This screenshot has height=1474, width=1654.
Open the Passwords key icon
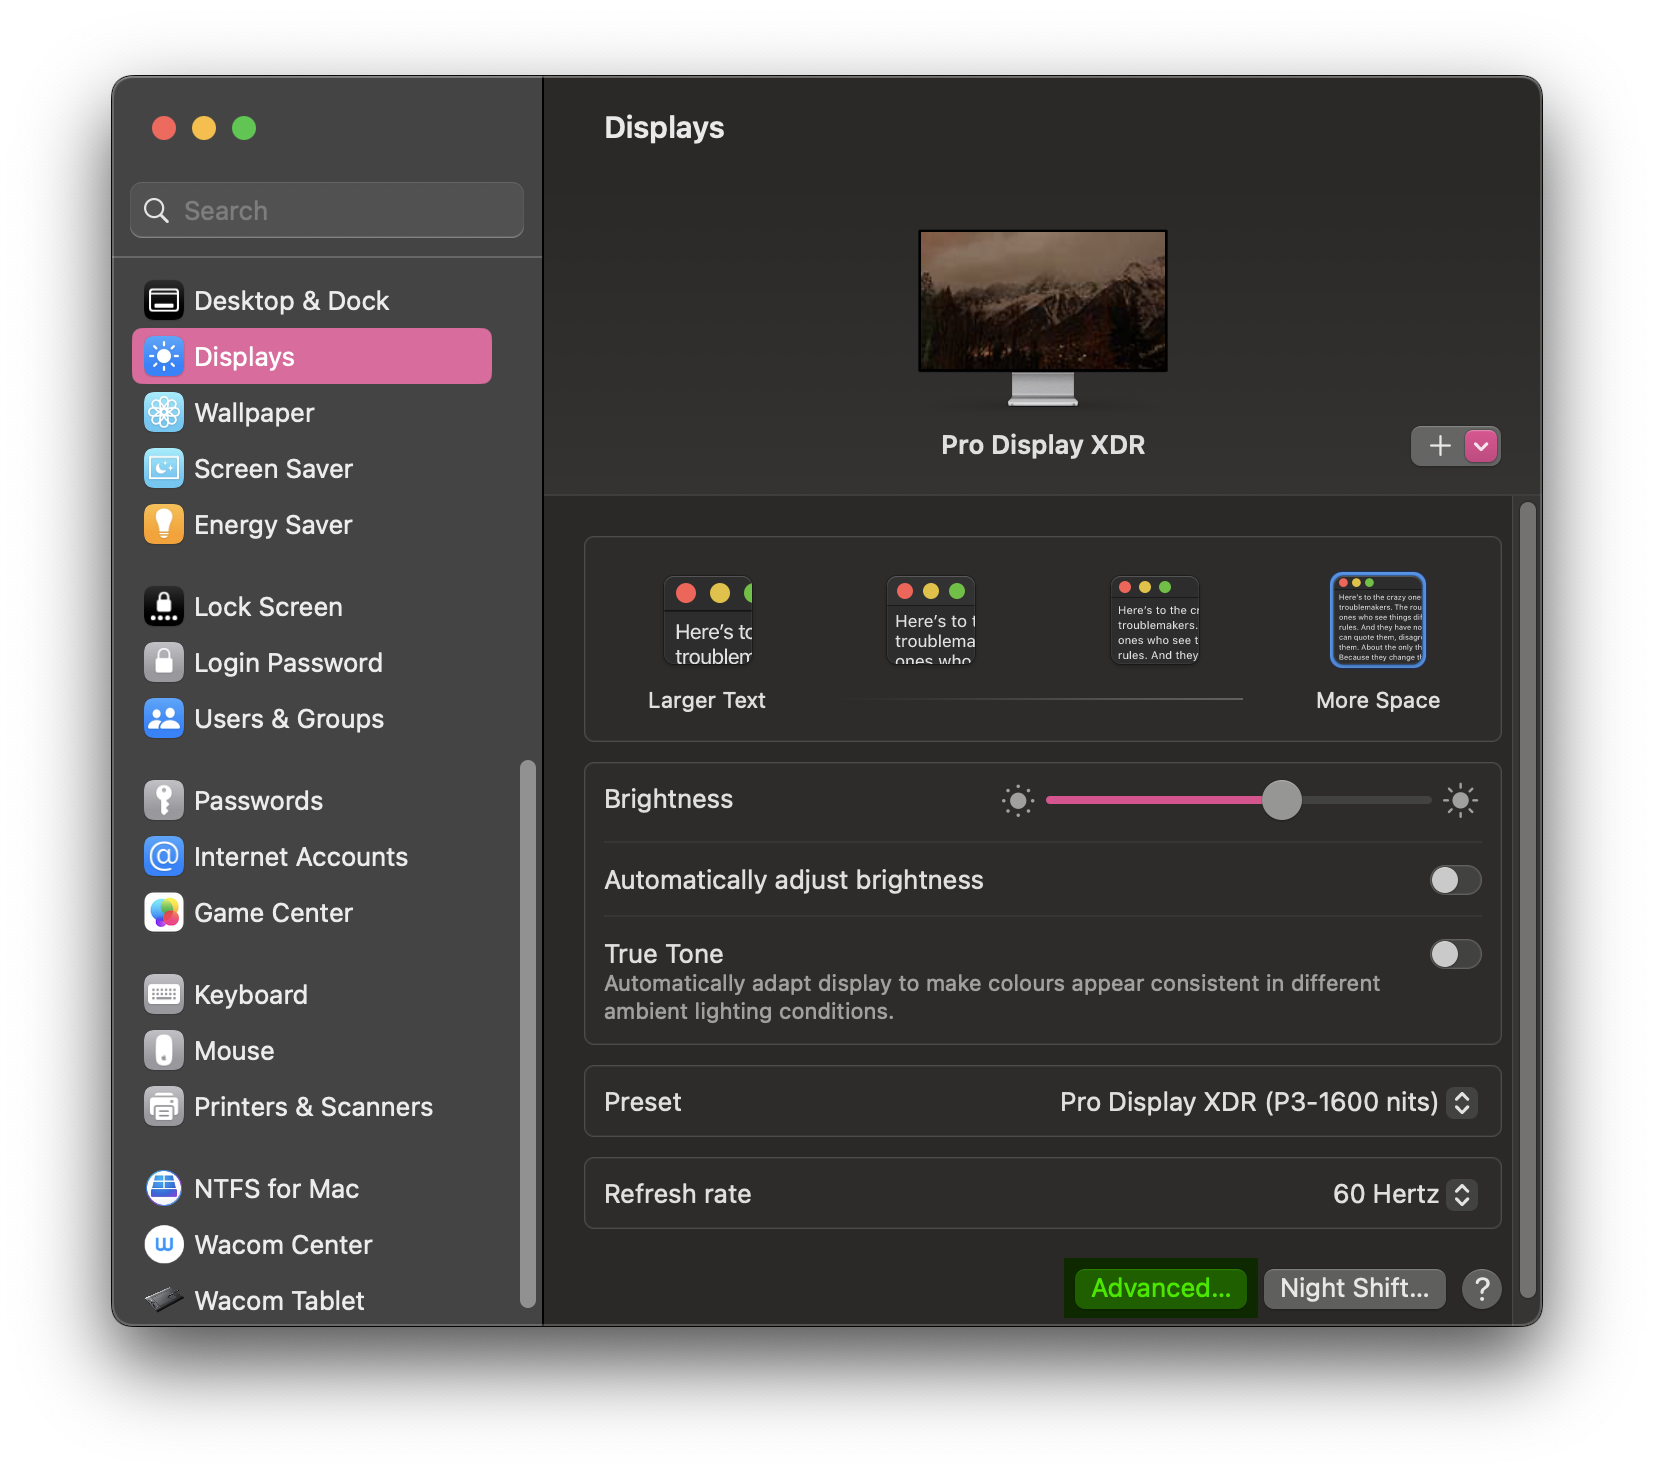(164, 800)
